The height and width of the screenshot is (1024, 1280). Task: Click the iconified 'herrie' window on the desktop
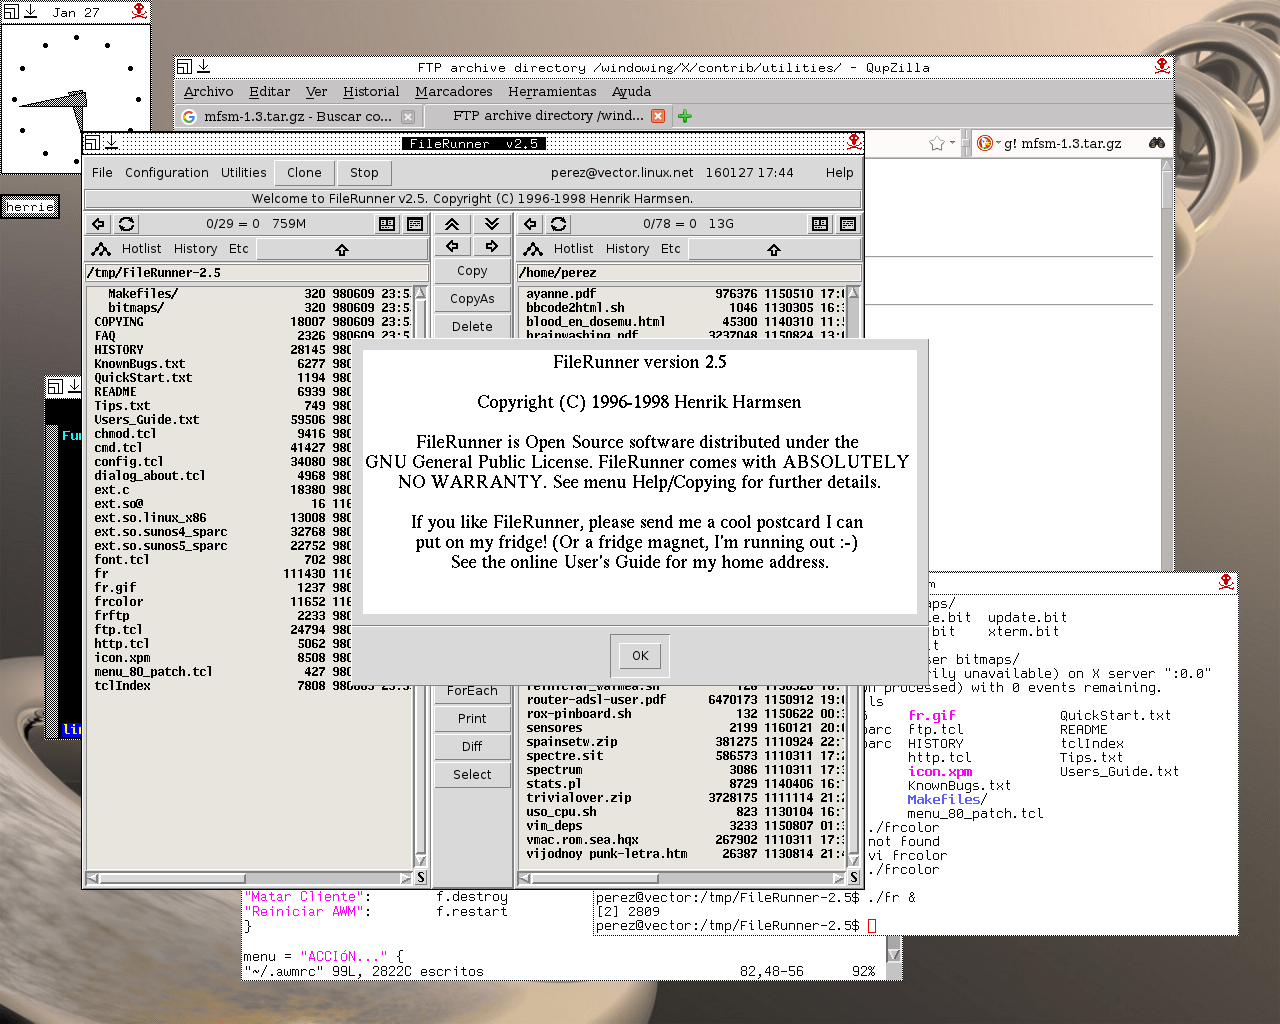30,207
